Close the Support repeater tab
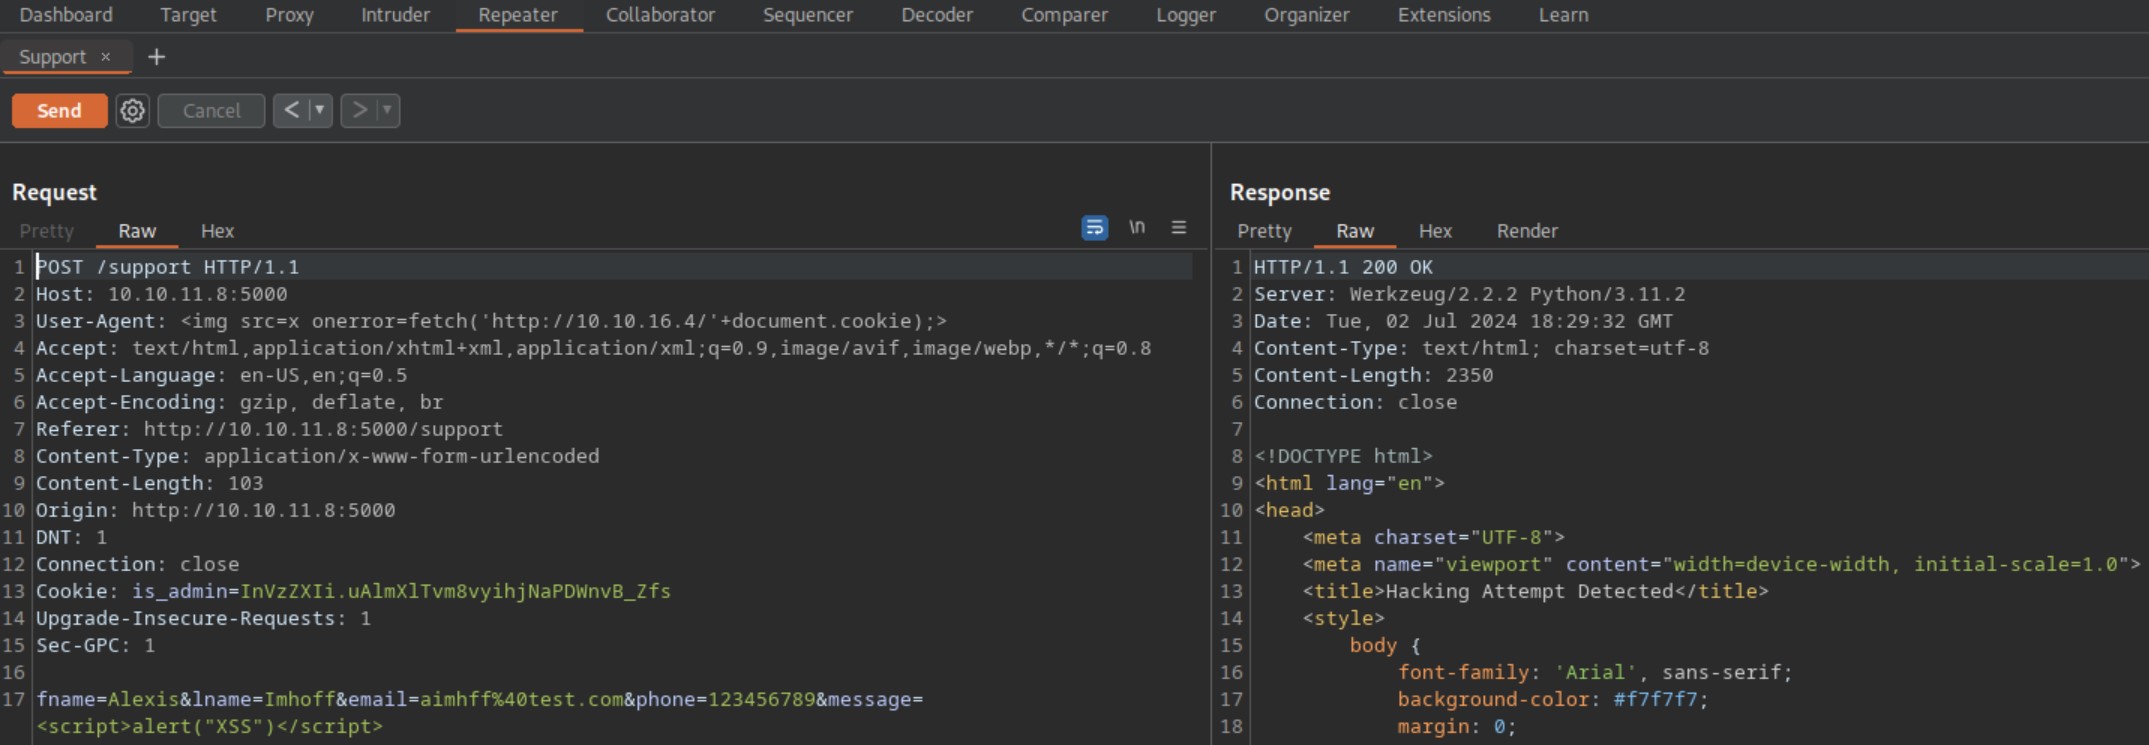The width and height of the screenshot is (2149, 745). click(x=105, y=57)
